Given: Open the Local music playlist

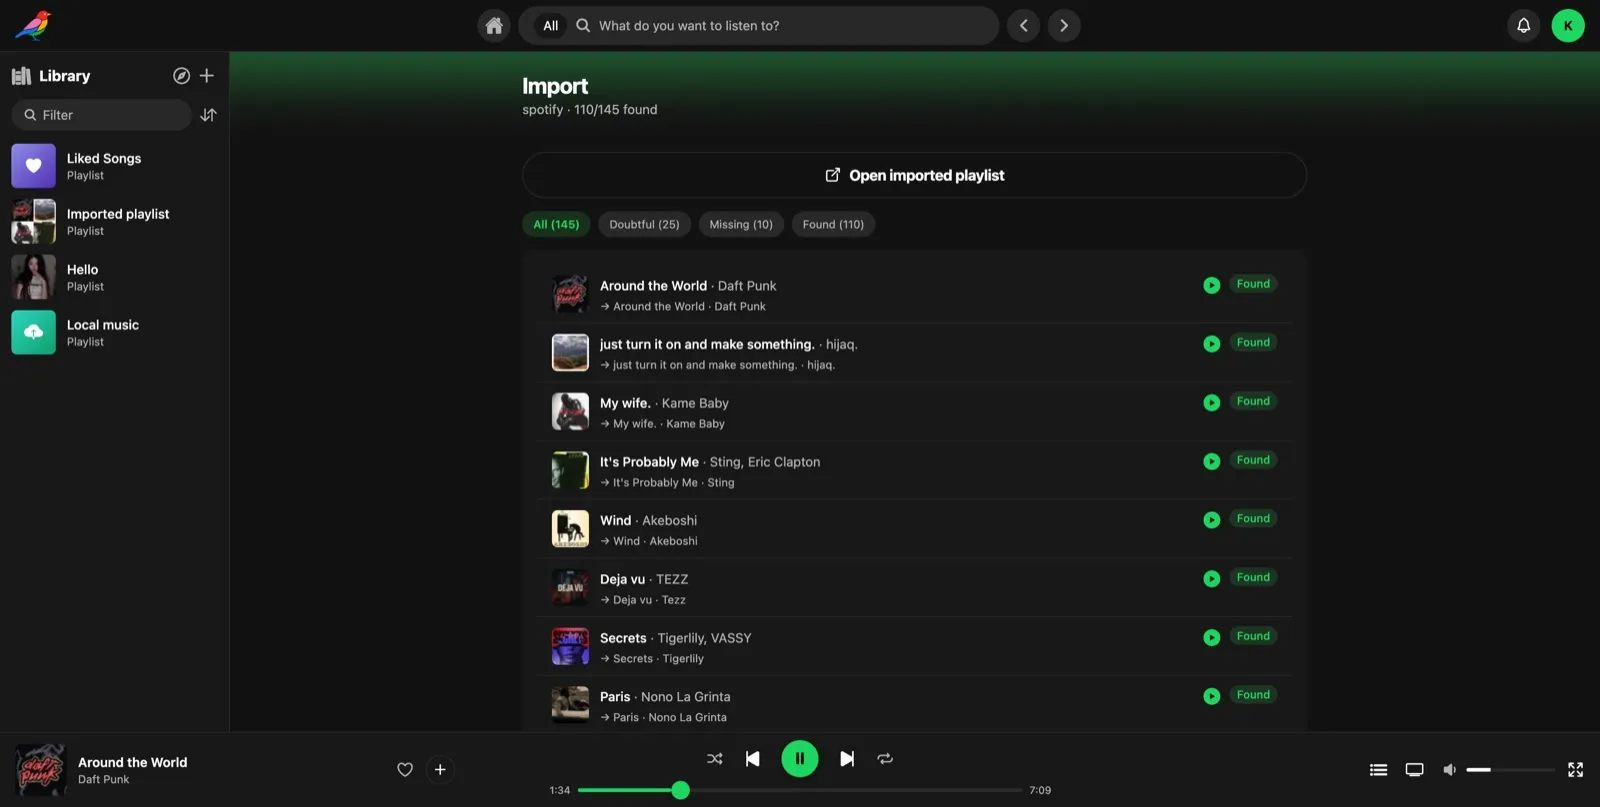Looking at the screenshot, I should (114, 333).
